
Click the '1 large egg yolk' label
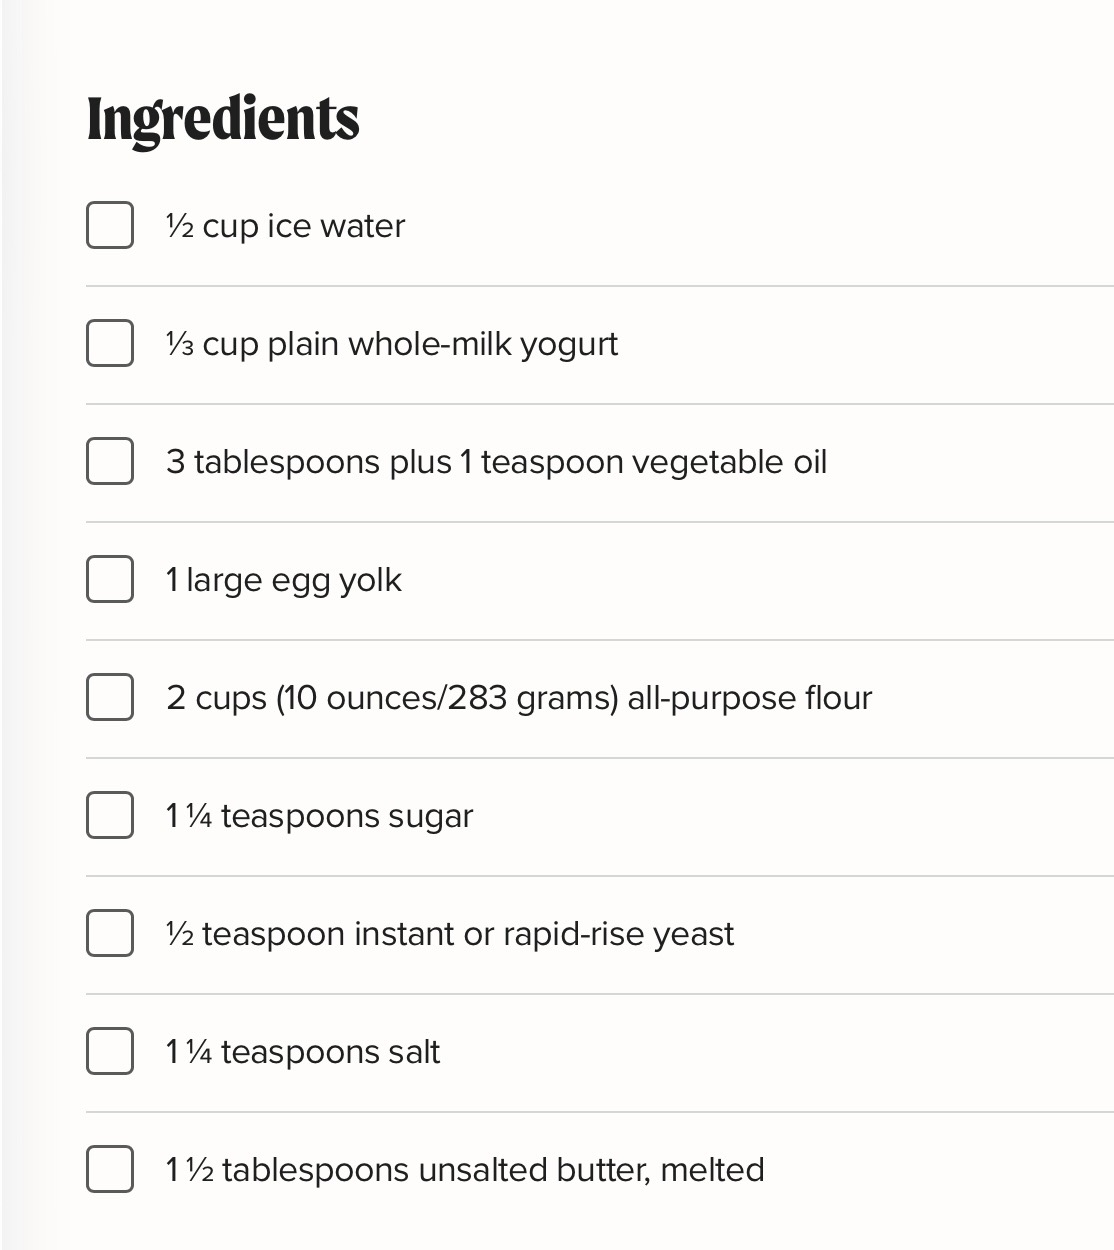(x=284, y=580)
